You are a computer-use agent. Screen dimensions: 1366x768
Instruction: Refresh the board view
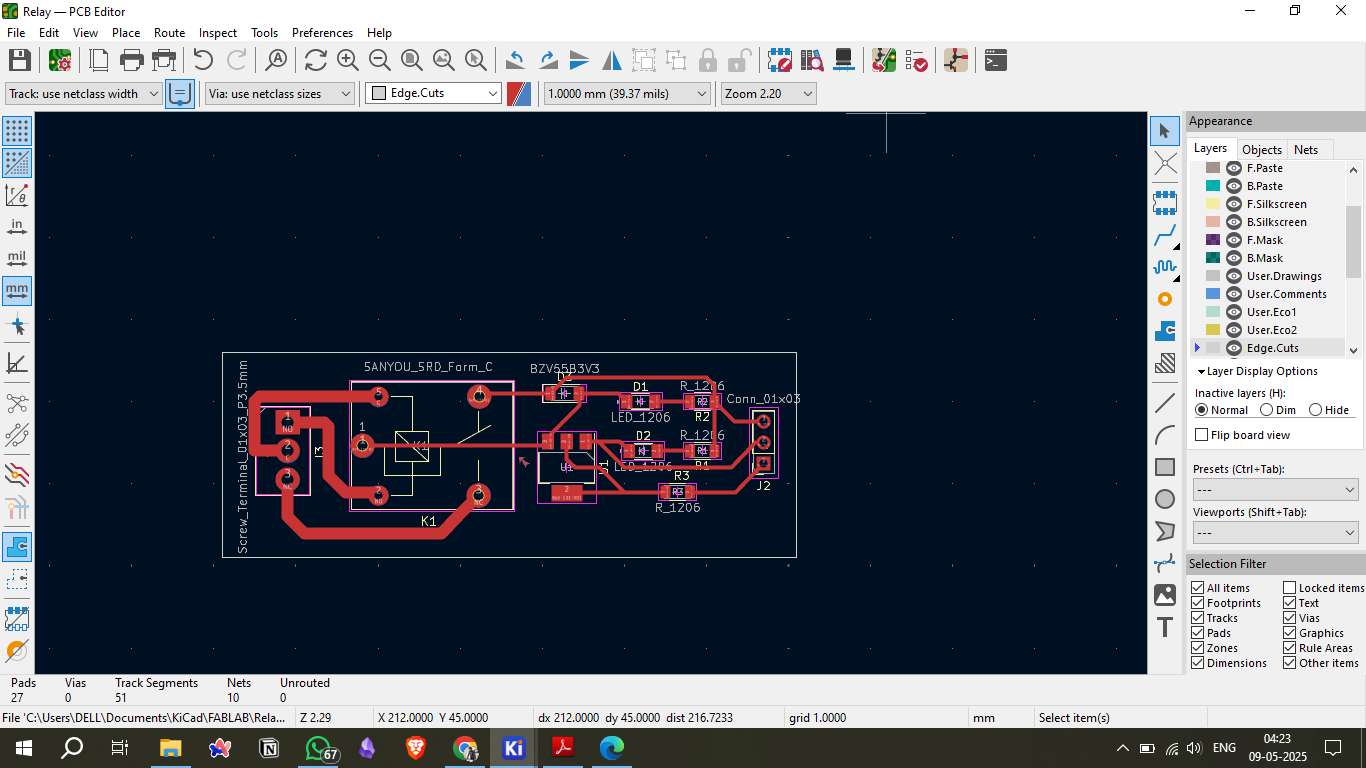click(x=316, y=60)
